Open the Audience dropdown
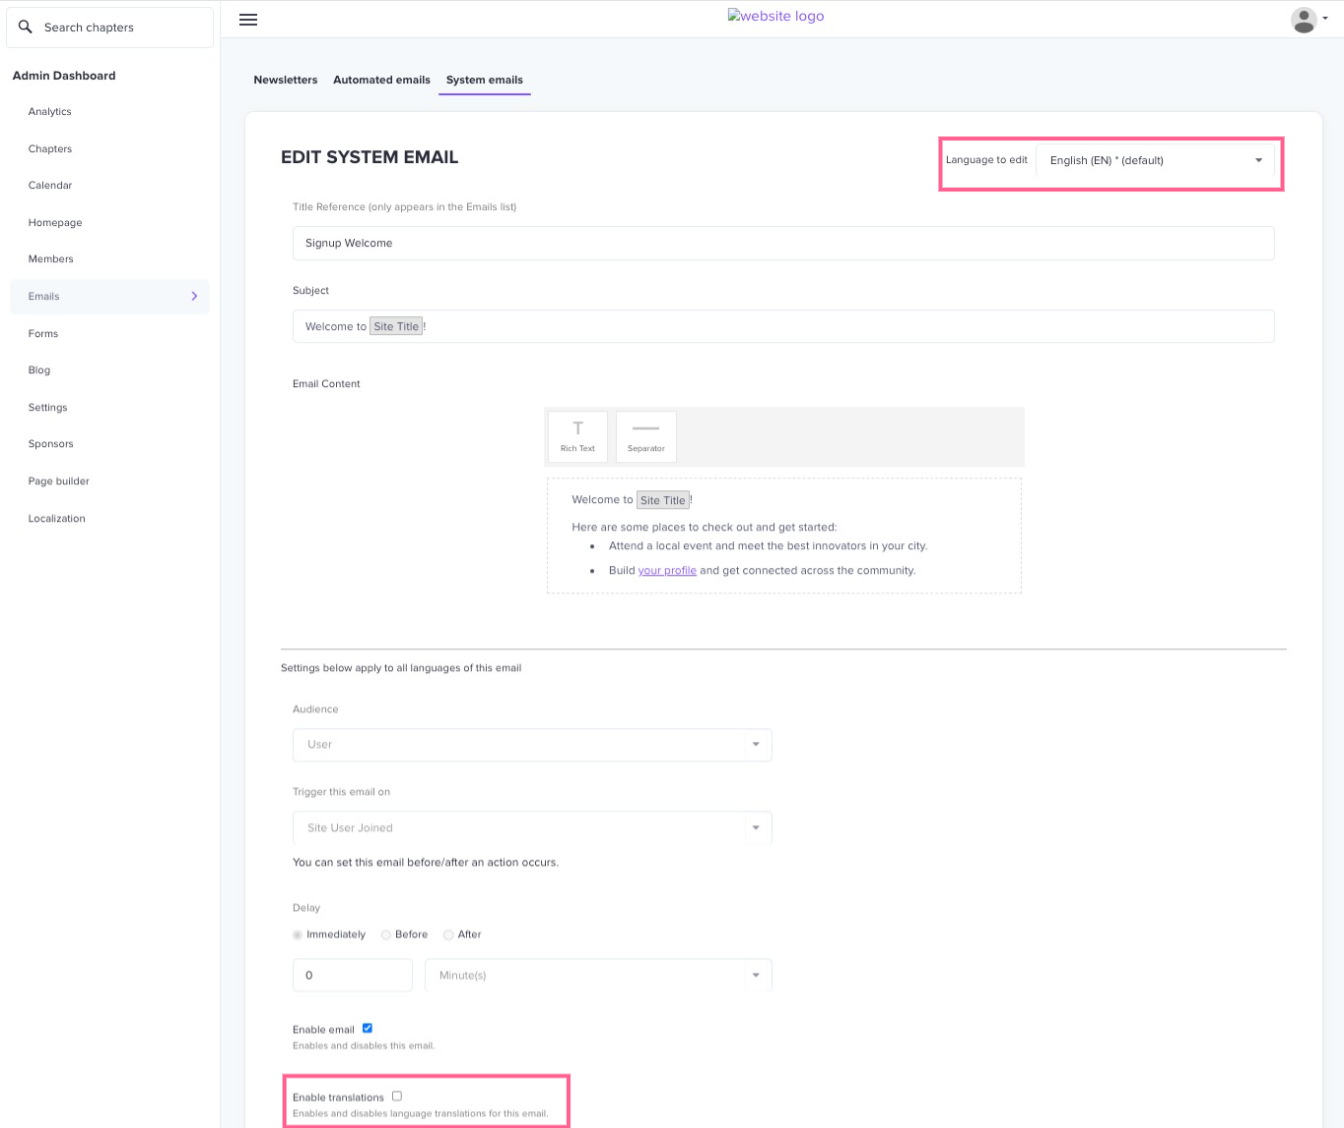This screenshot has width=1344, height=1128. 532,745
